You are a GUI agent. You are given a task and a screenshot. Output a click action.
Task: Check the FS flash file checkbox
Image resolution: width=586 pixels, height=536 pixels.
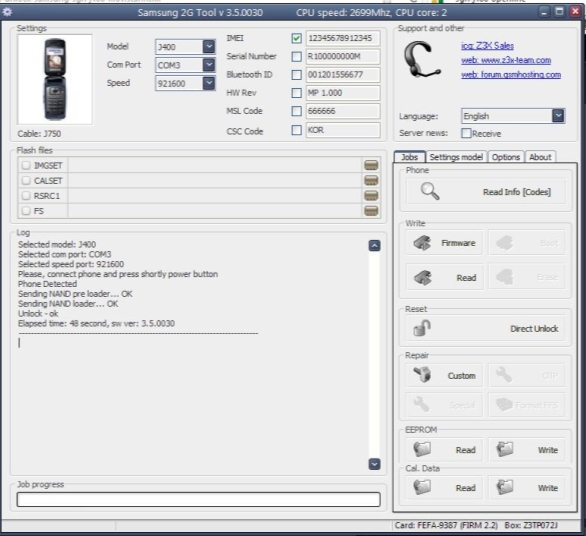click(26, 211)
